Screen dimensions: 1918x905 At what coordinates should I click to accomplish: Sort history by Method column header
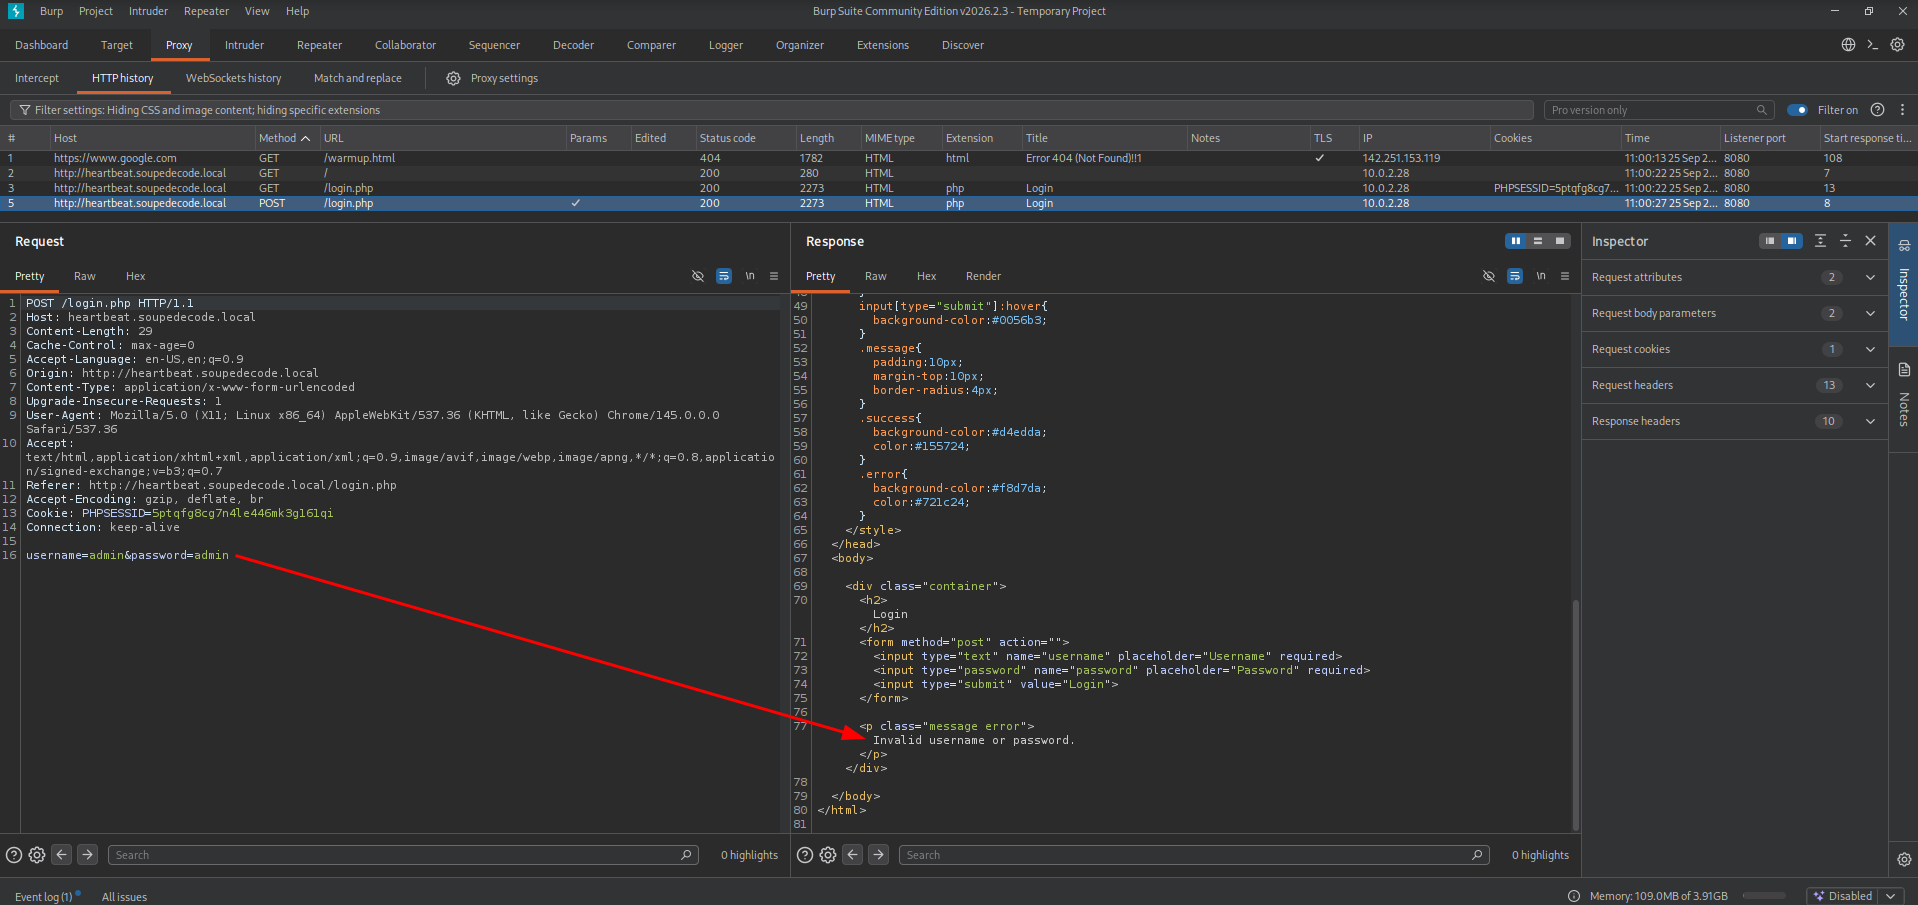pyautogui.click(x=285, y=138)
